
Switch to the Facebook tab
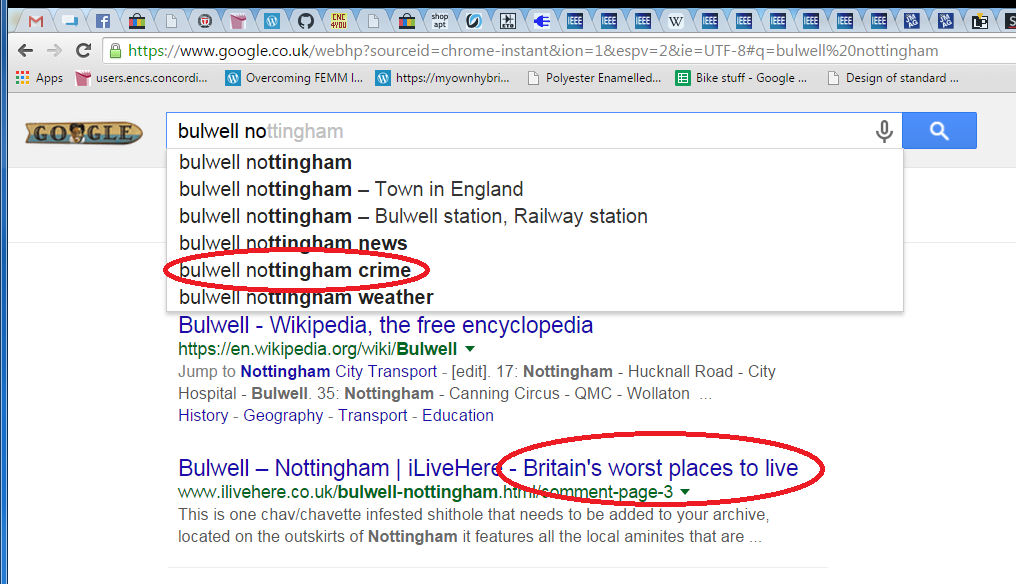point(103,20)
